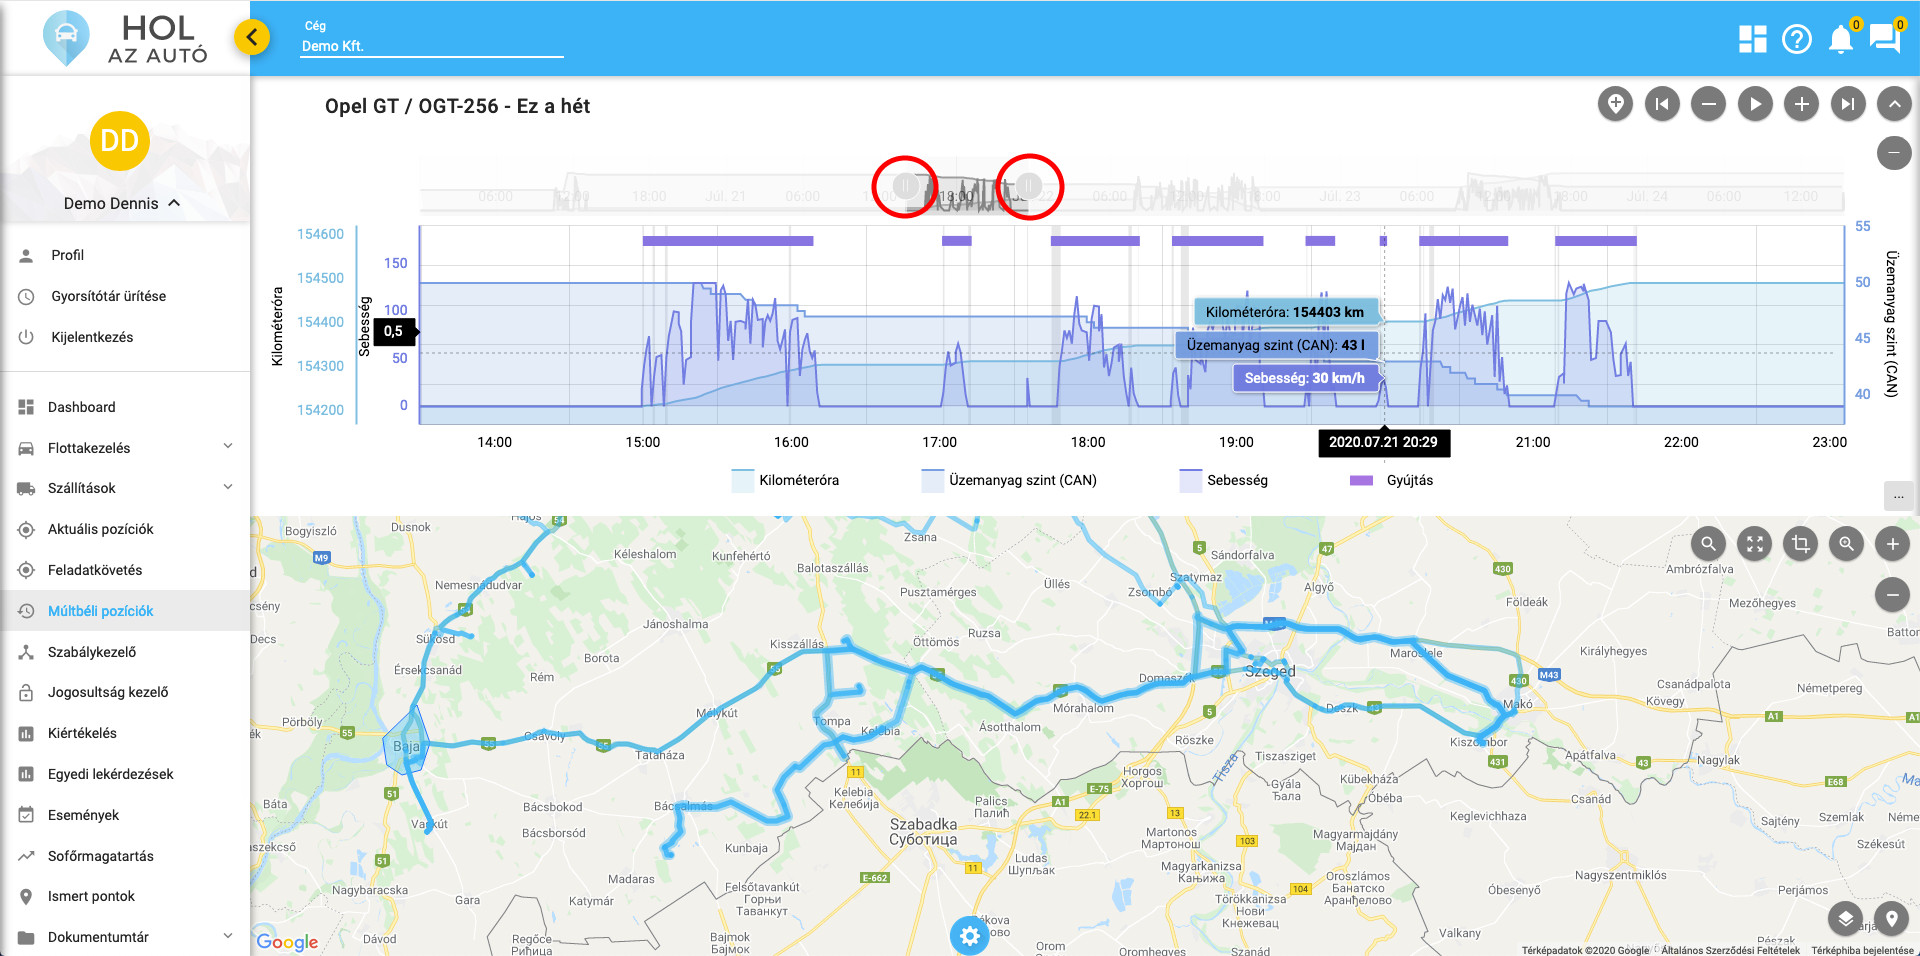This screenshot has height=956, width=1920.
Task: Enter fullscreen map view
Action: click(x=1754, y=544)
